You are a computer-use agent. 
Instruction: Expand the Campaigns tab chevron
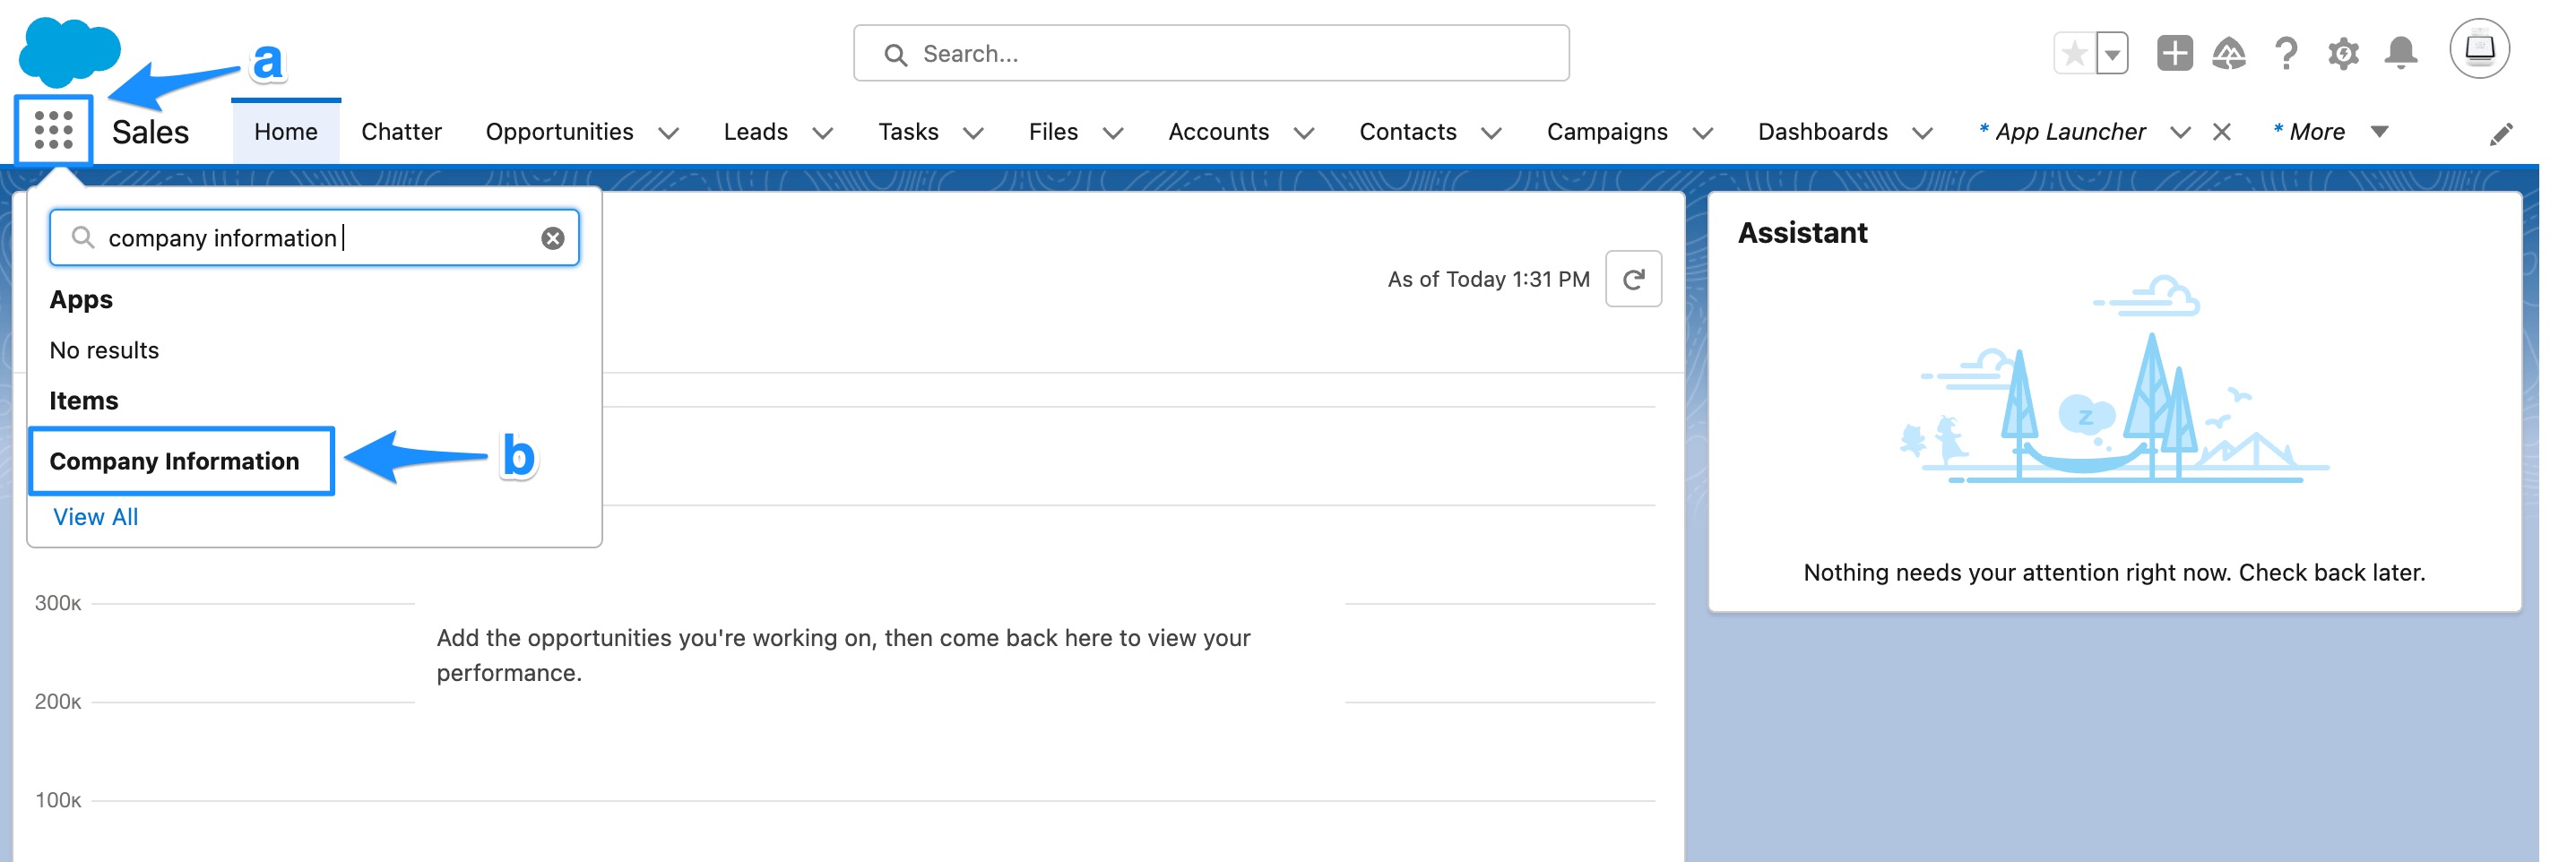coord(1703,133)
